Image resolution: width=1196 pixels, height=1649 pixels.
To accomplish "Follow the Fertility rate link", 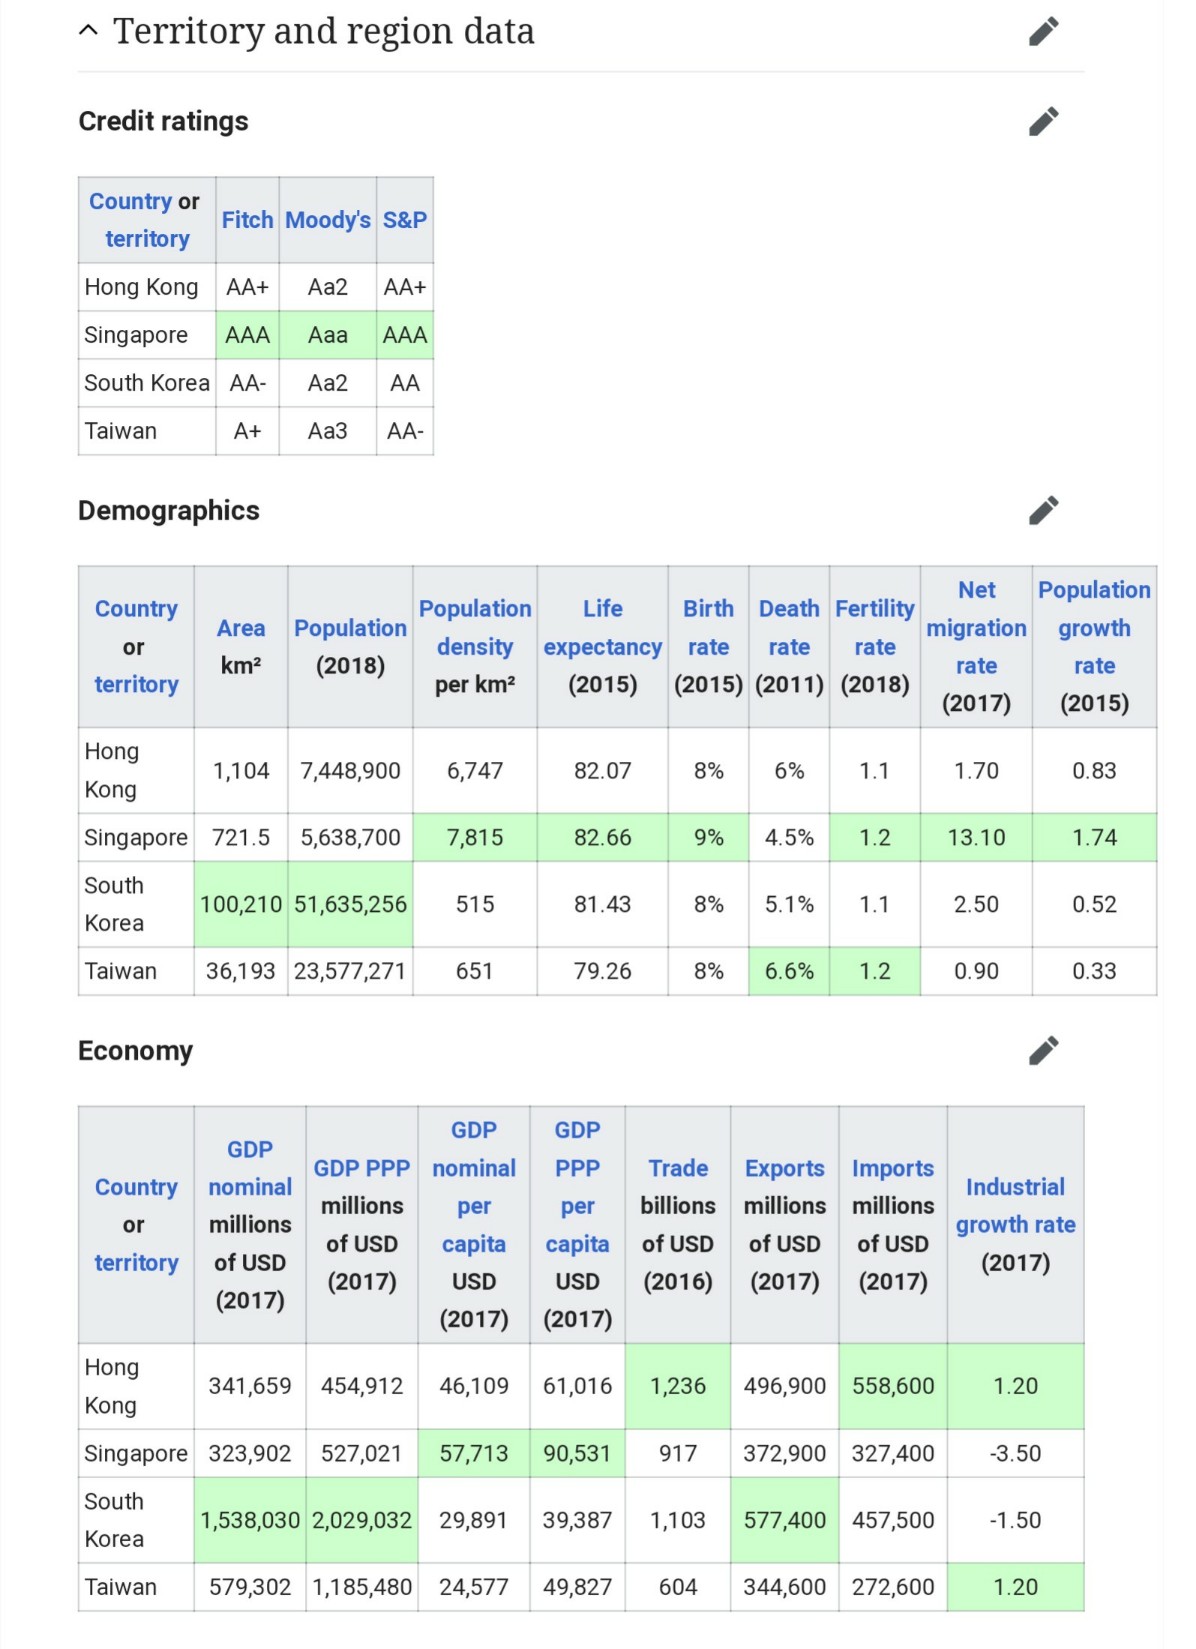I will click(874, 628).
